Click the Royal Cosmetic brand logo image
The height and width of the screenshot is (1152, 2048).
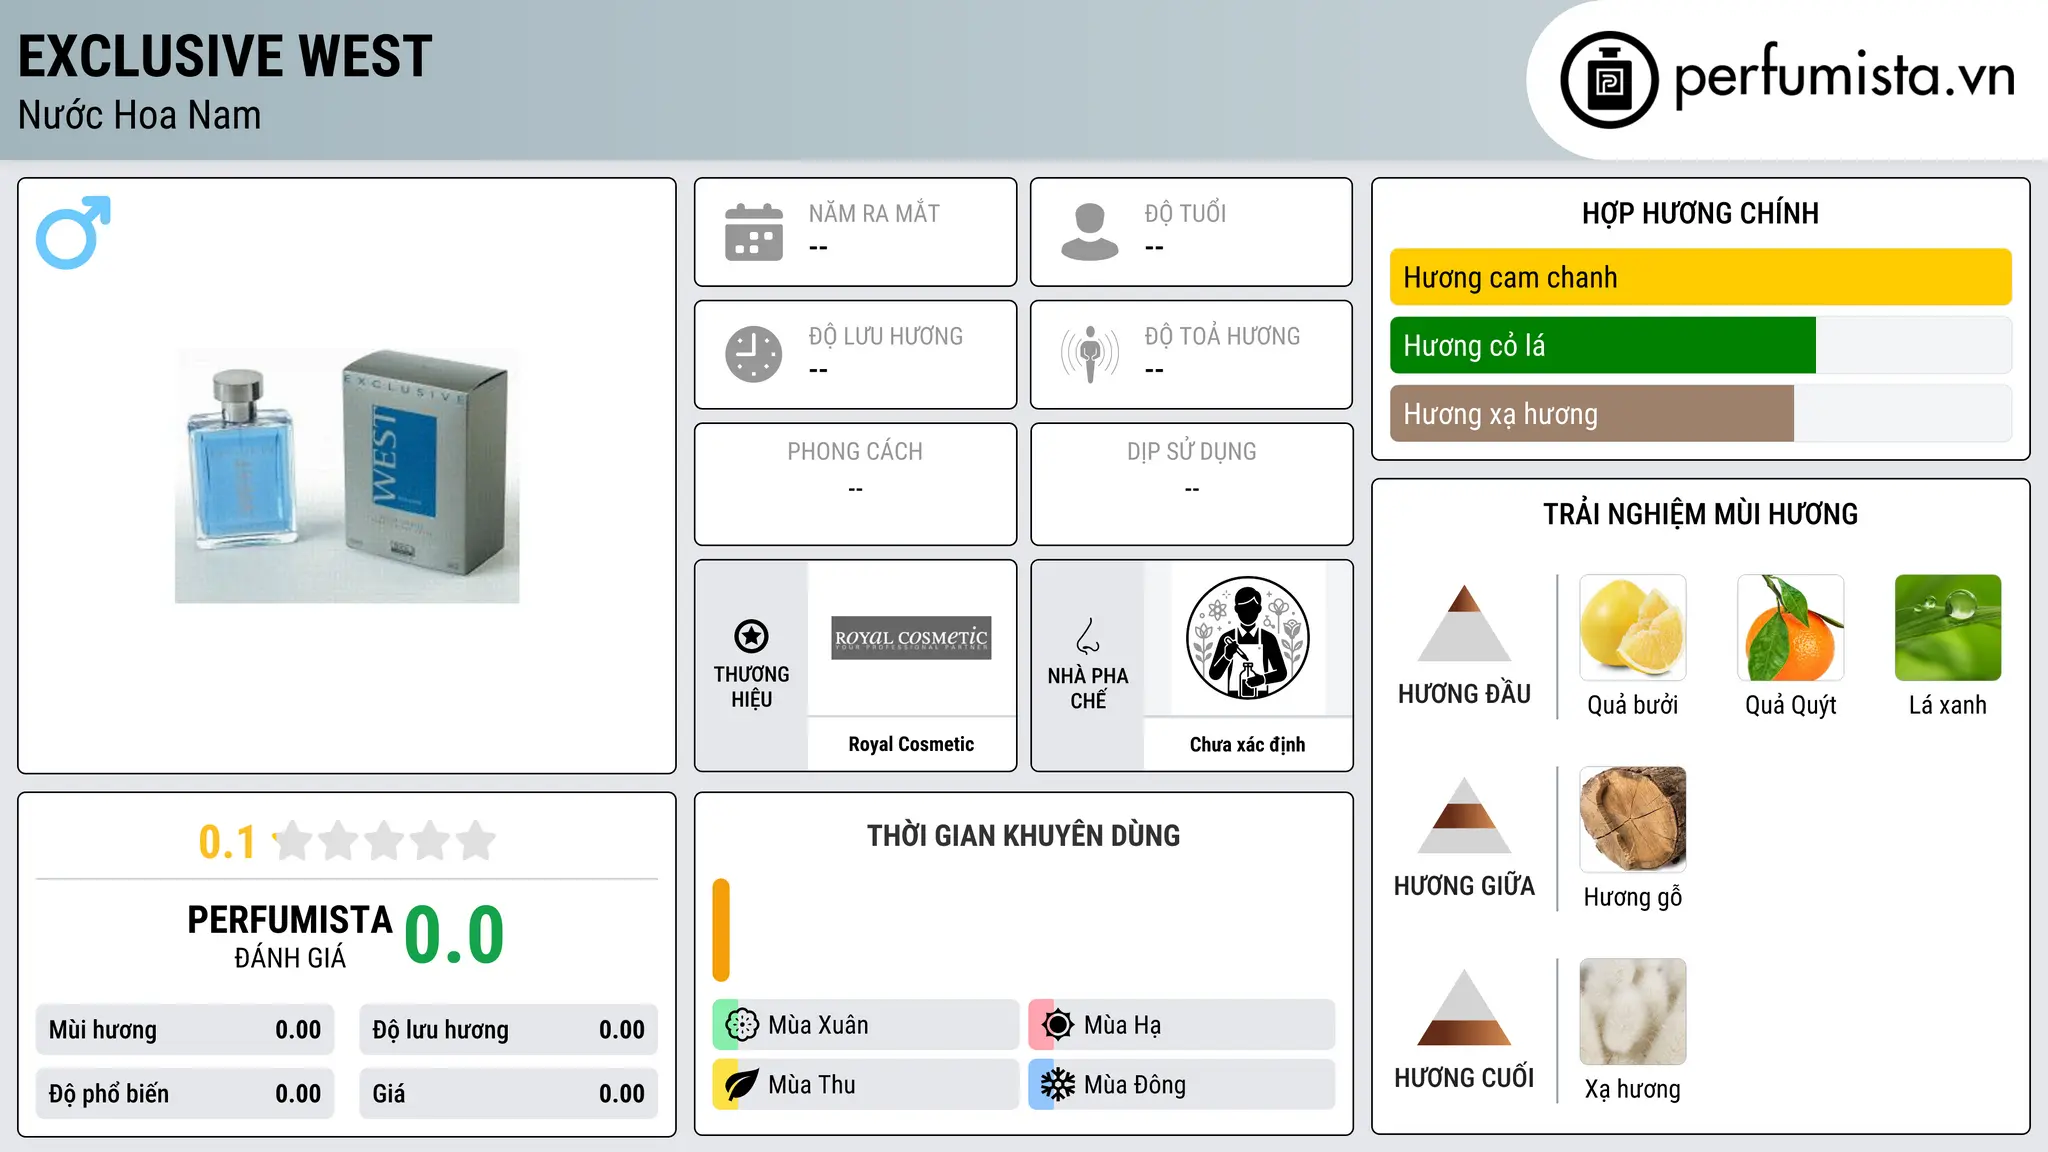(911, 638)
